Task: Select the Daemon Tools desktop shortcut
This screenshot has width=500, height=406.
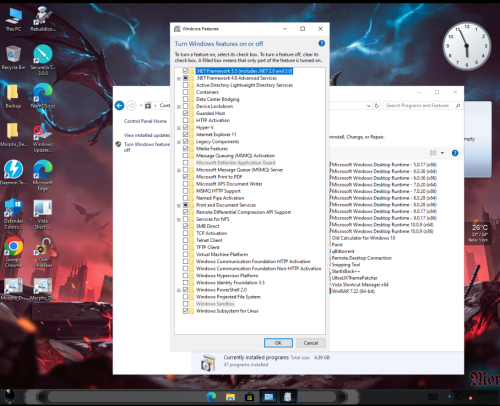Action: (13, 172)
